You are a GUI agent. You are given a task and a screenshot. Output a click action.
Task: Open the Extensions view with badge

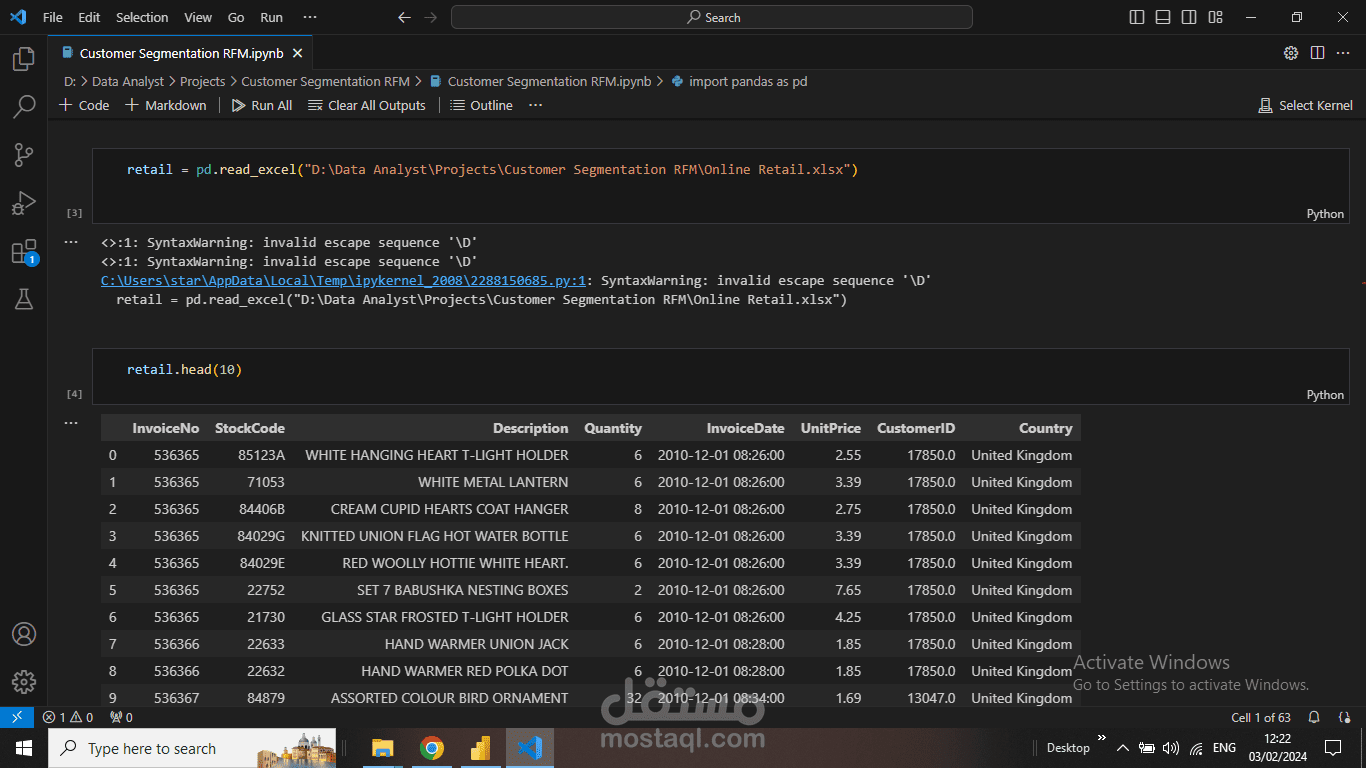[x=23, y=251]
